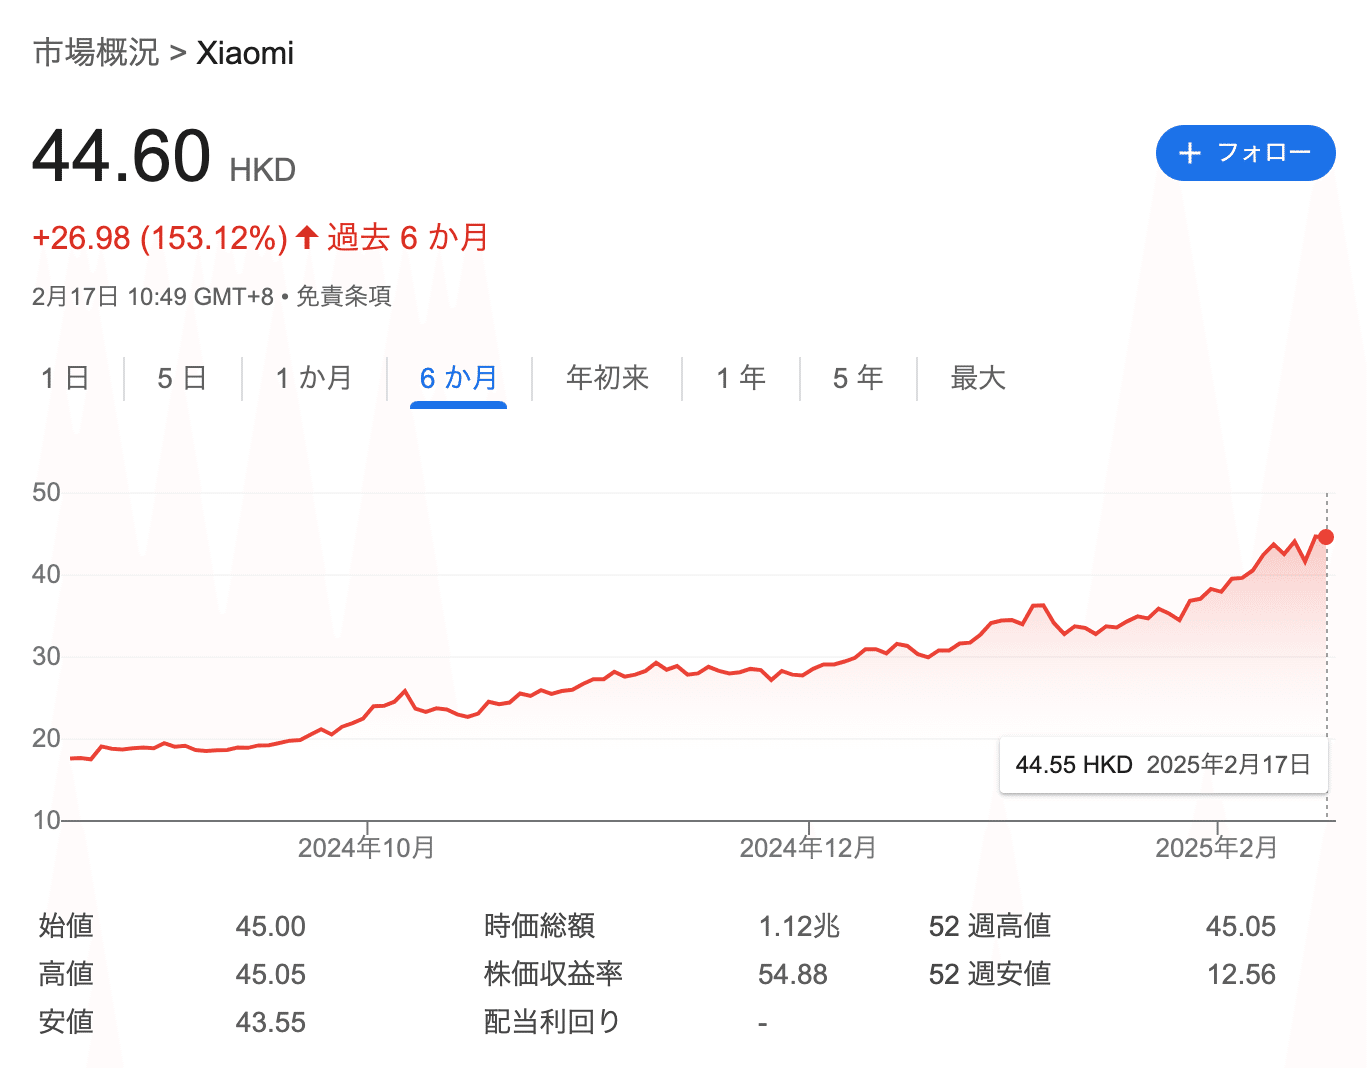Image resolution: width=1368 pixels, height=1068 pixels.
Task: Click the 2024年12月 axis label
Action: [808, 848]
